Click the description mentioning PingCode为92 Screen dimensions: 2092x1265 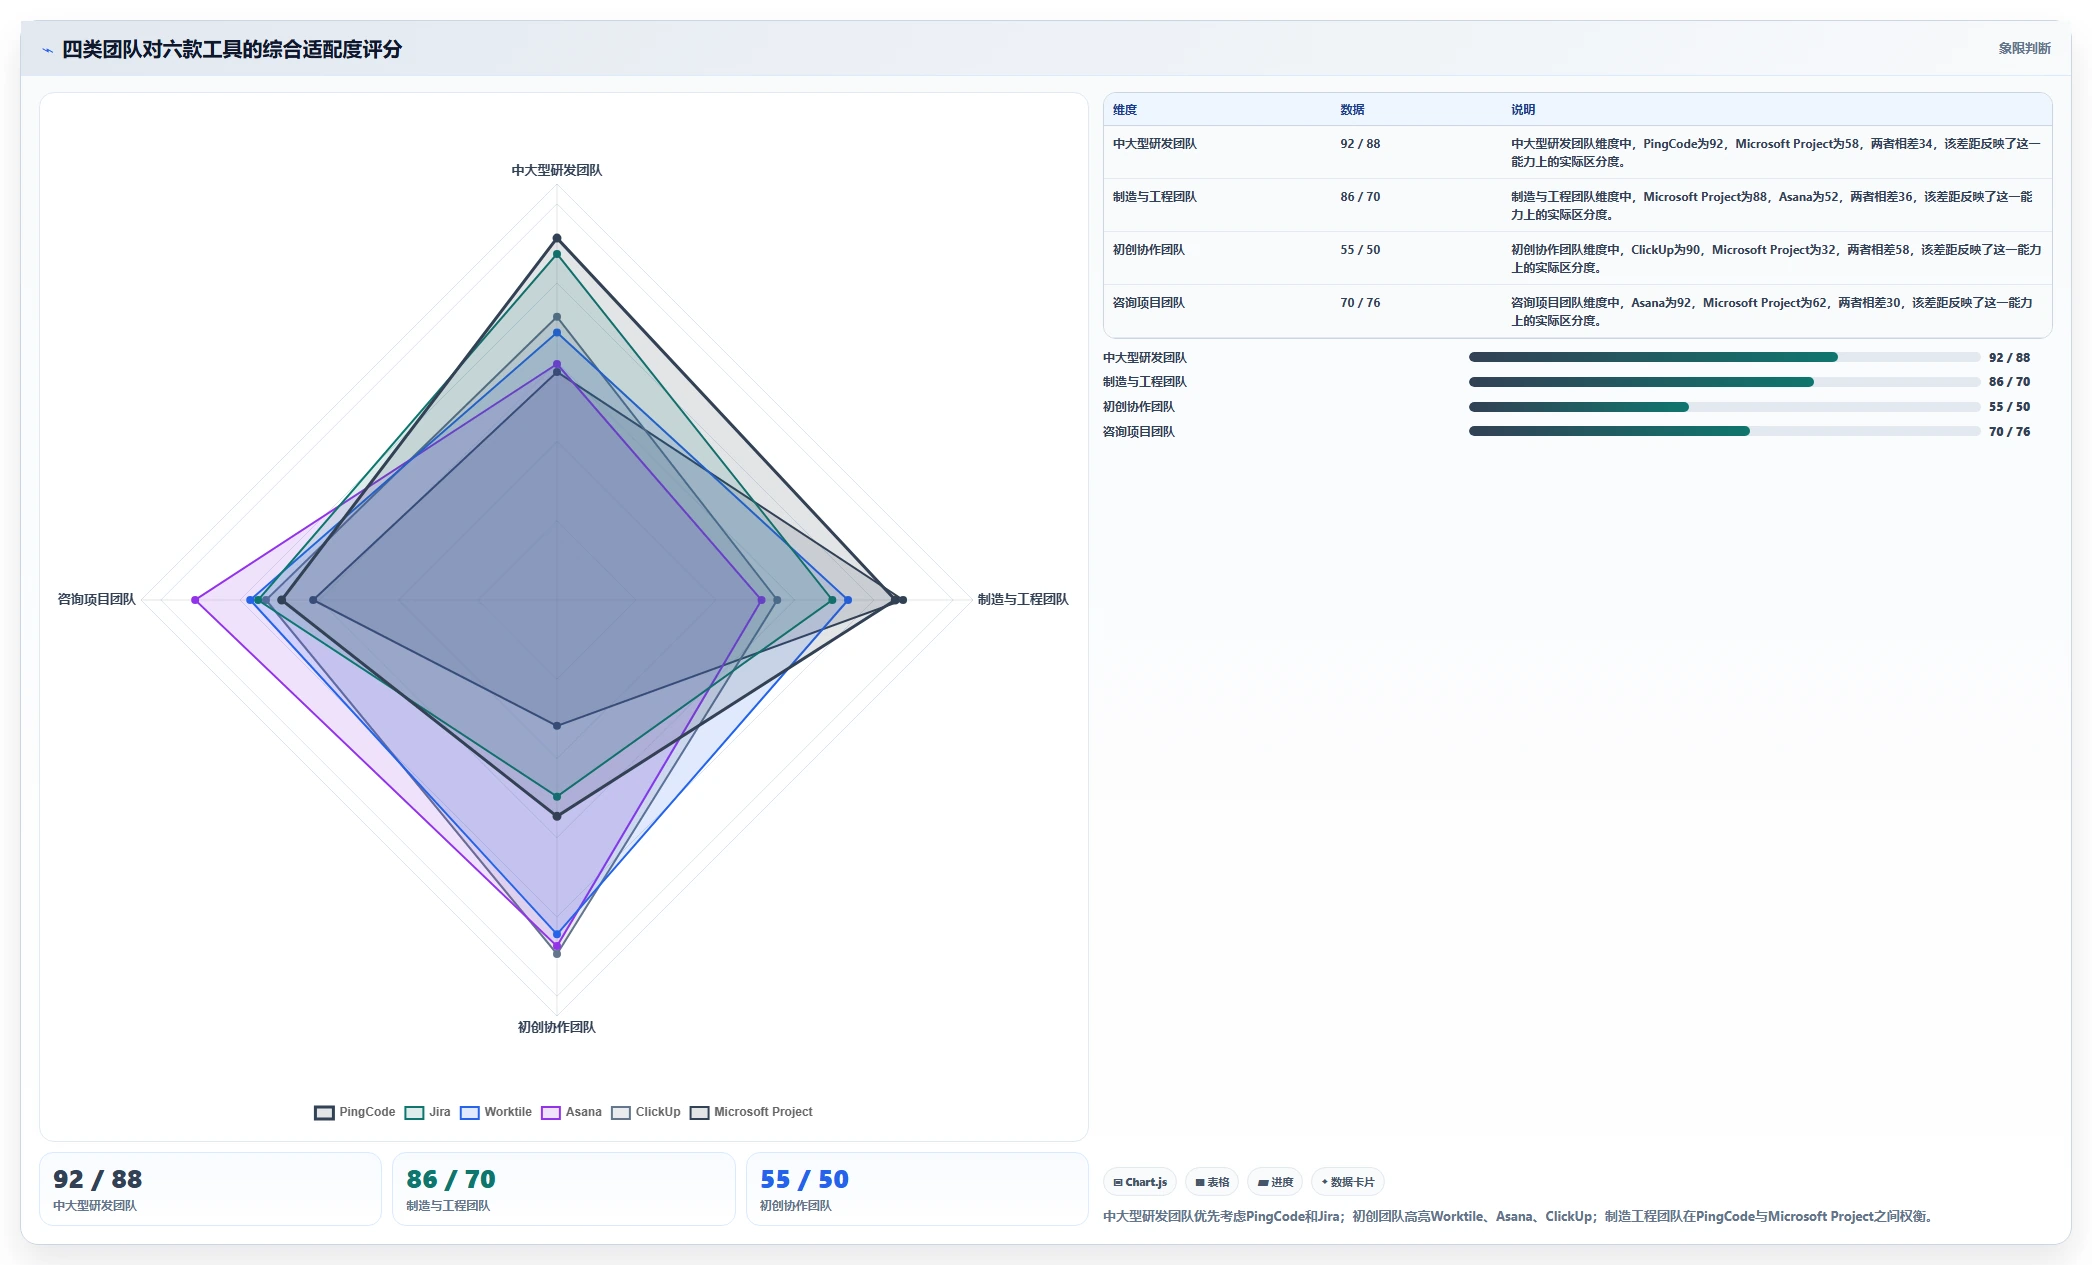point(1776,153)
